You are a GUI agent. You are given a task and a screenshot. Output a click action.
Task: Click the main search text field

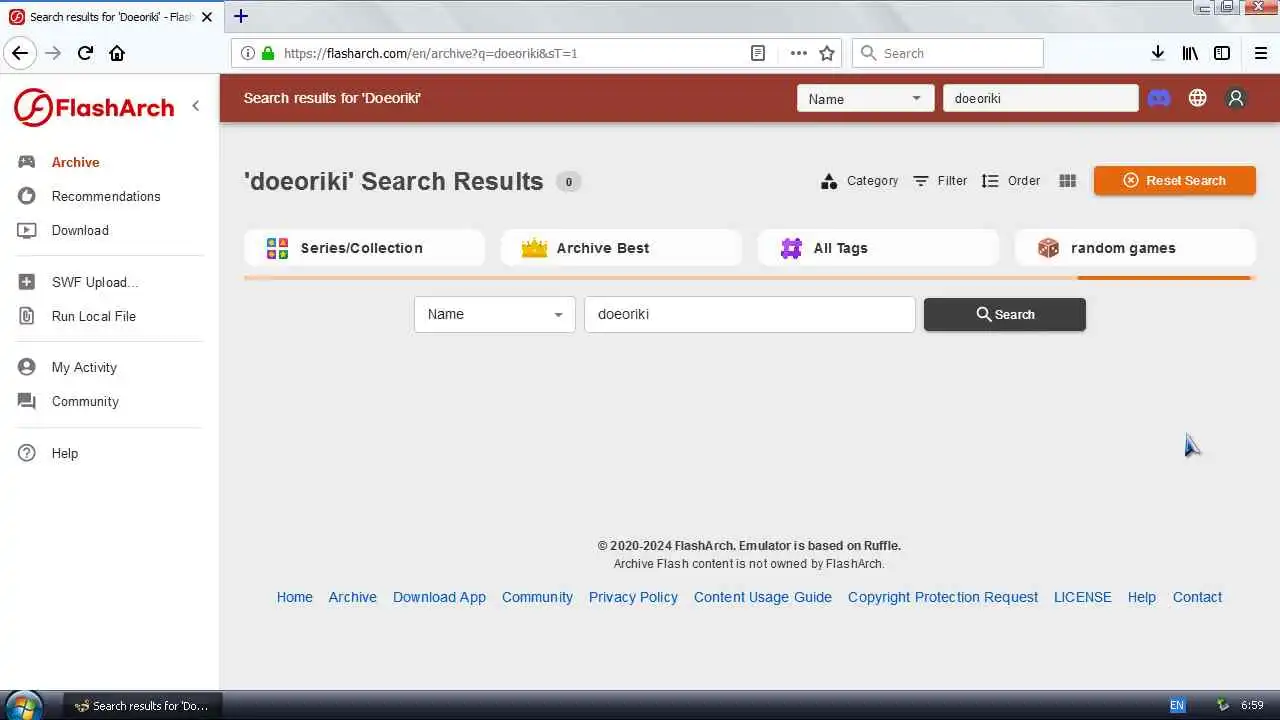tap(749, 314)
